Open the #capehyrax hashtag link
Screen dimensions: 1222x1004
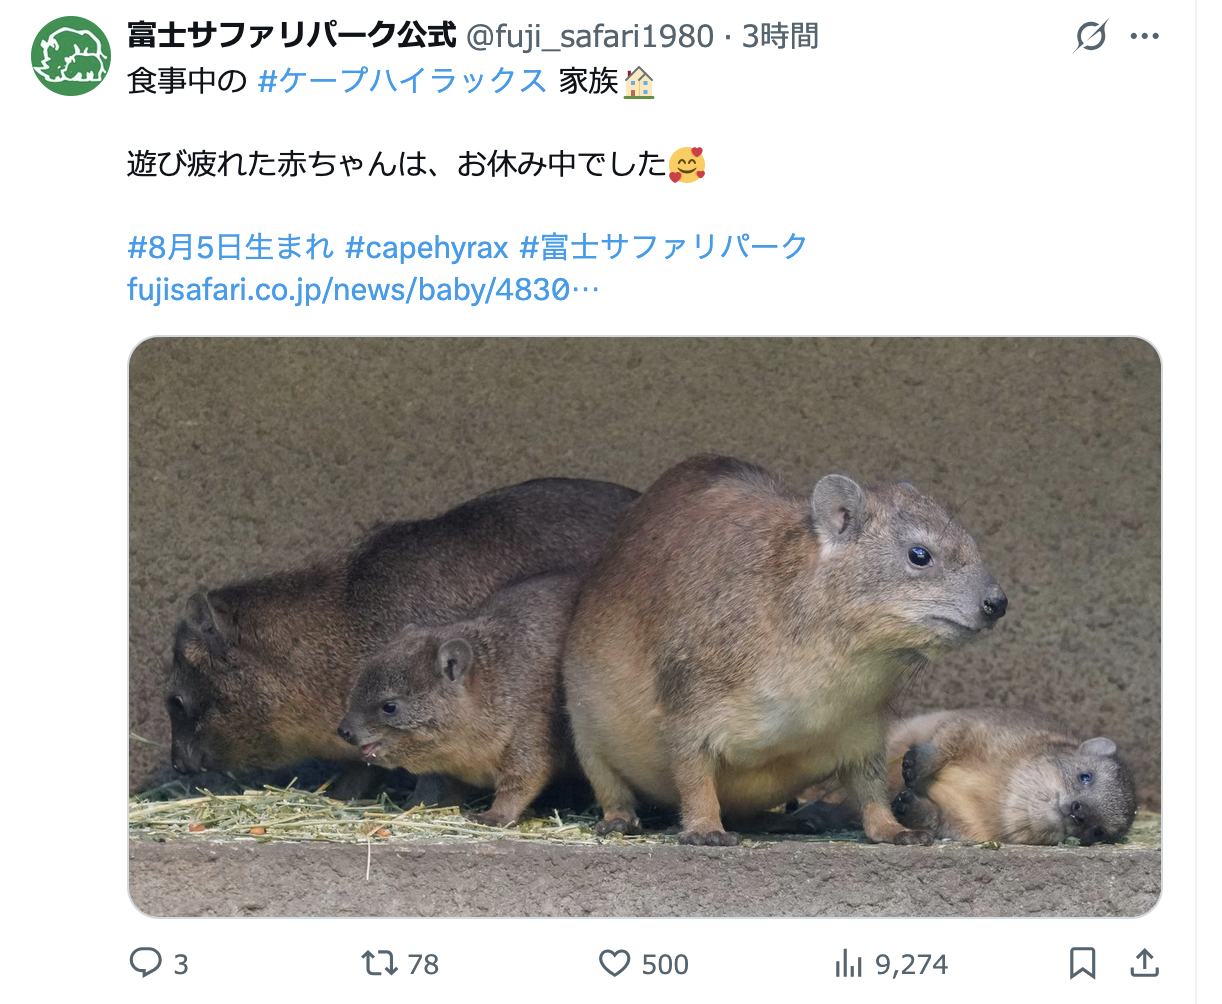click(x=427, y=246)
